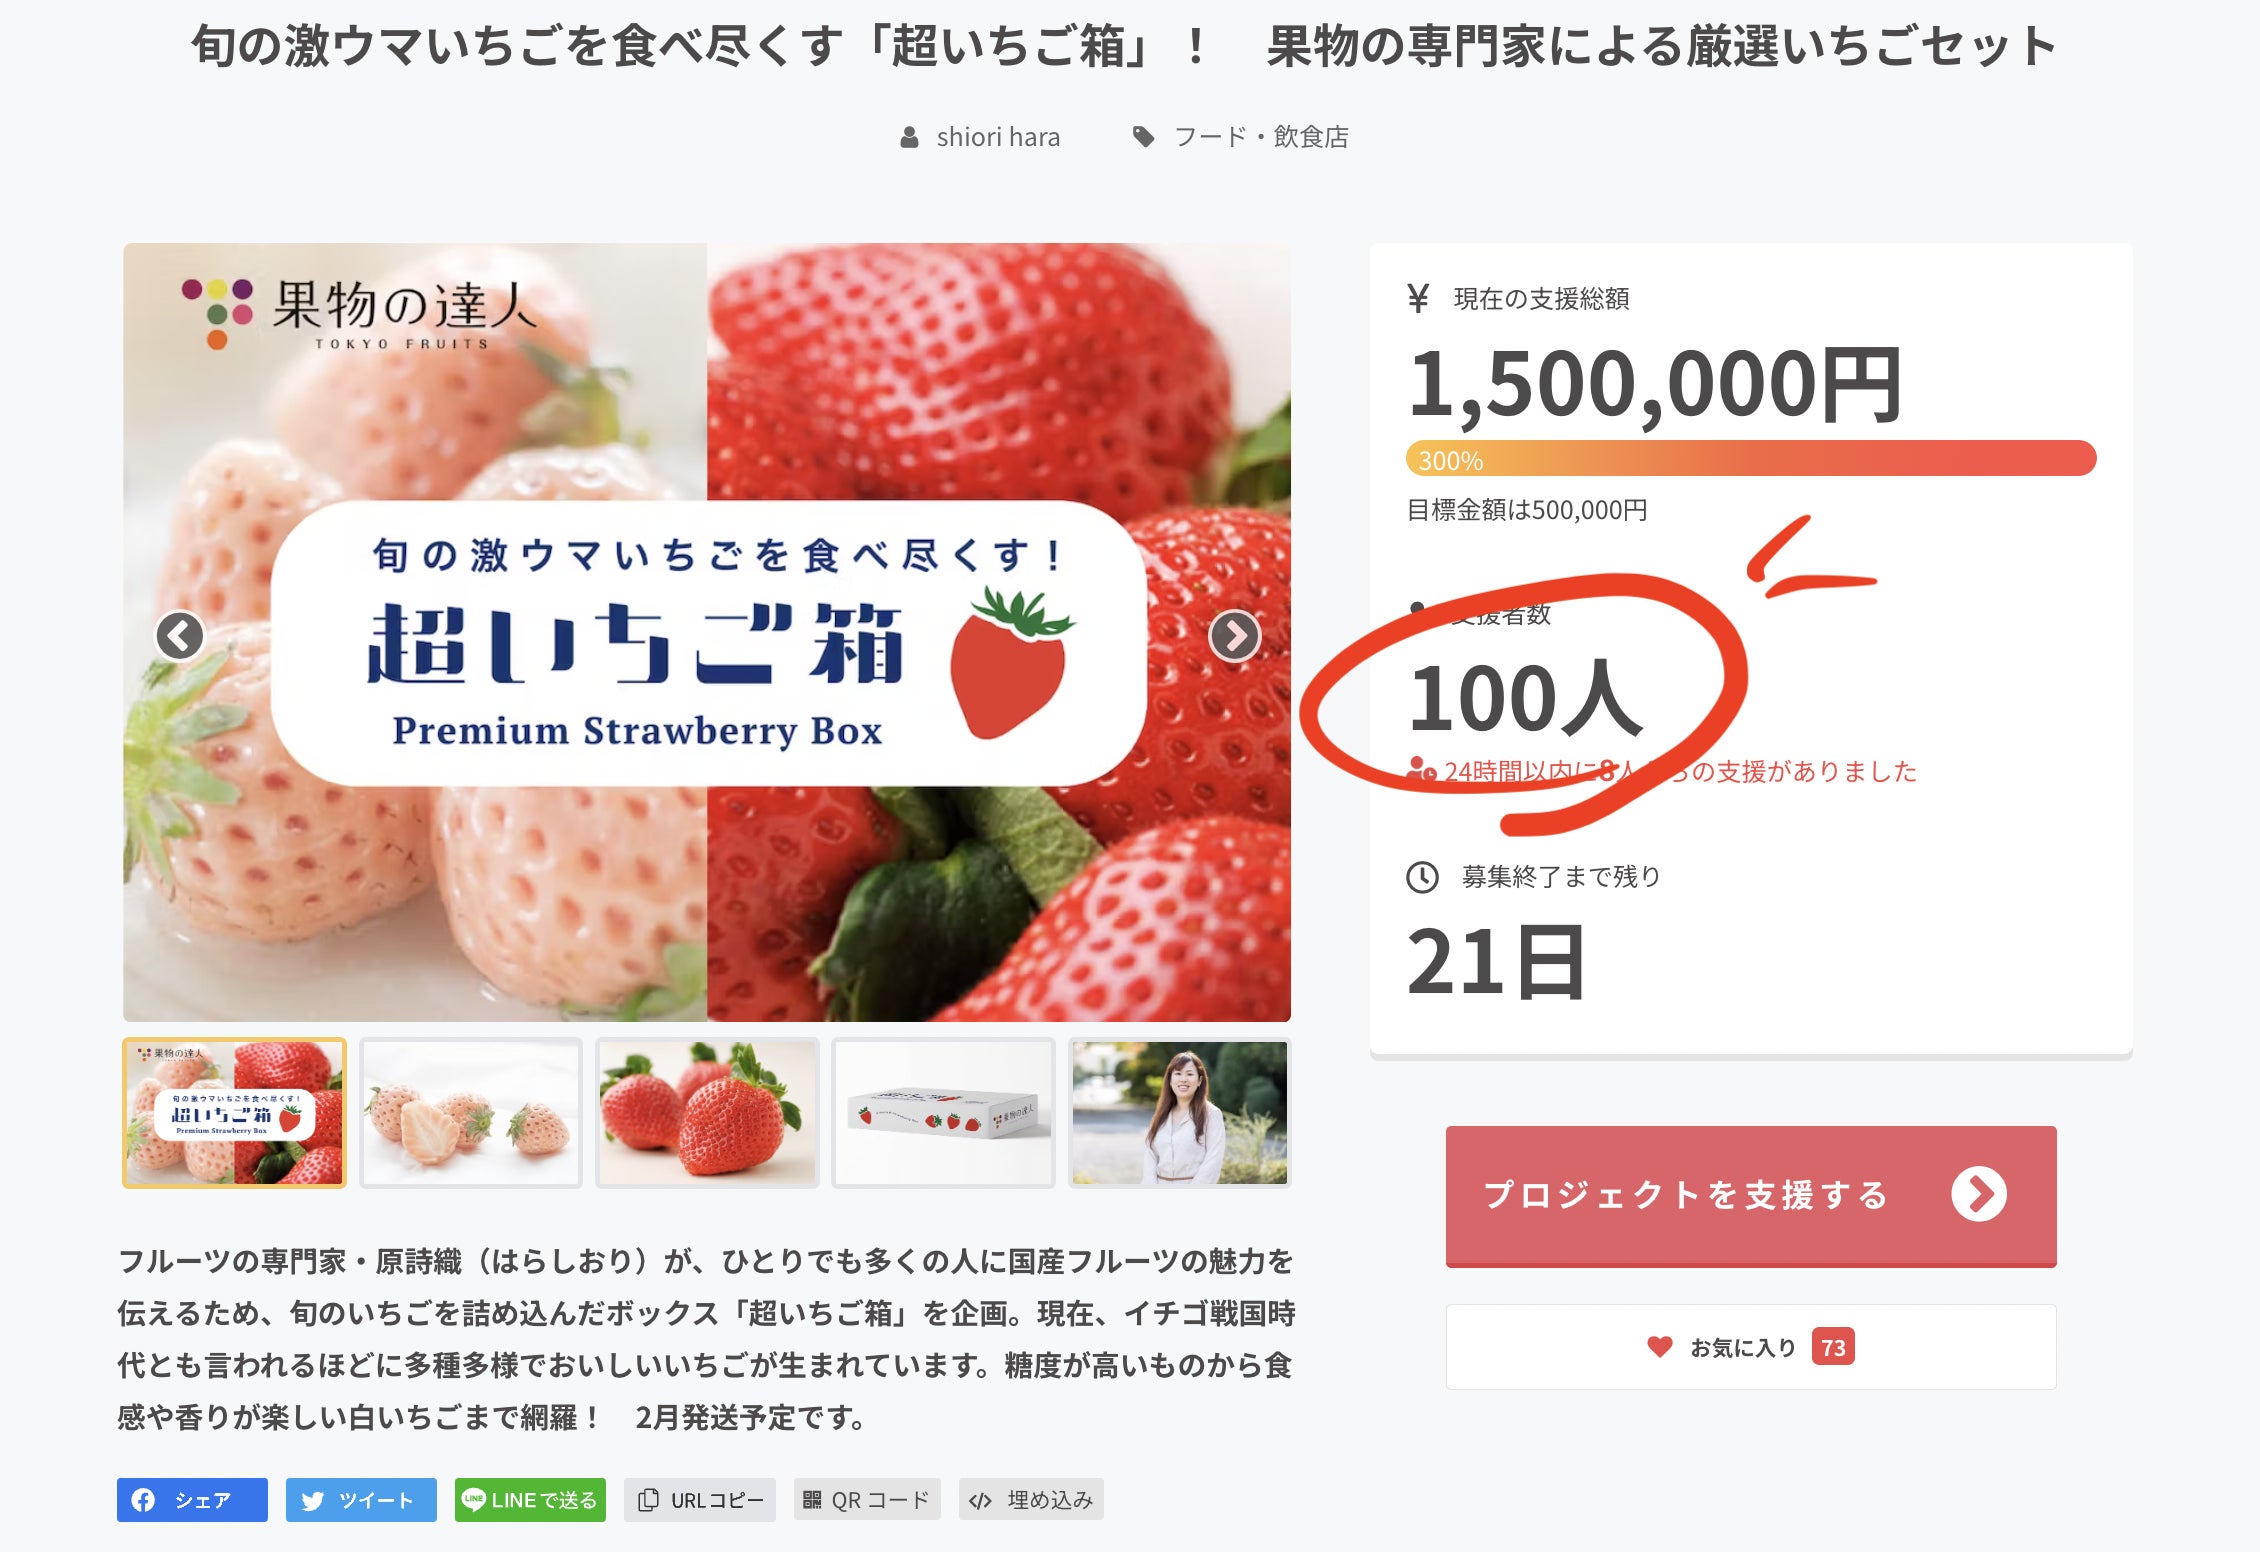Click the clock icon beside remaining days
The width and height of the screenshot is (2260, 1552).
click(1422, 877)
